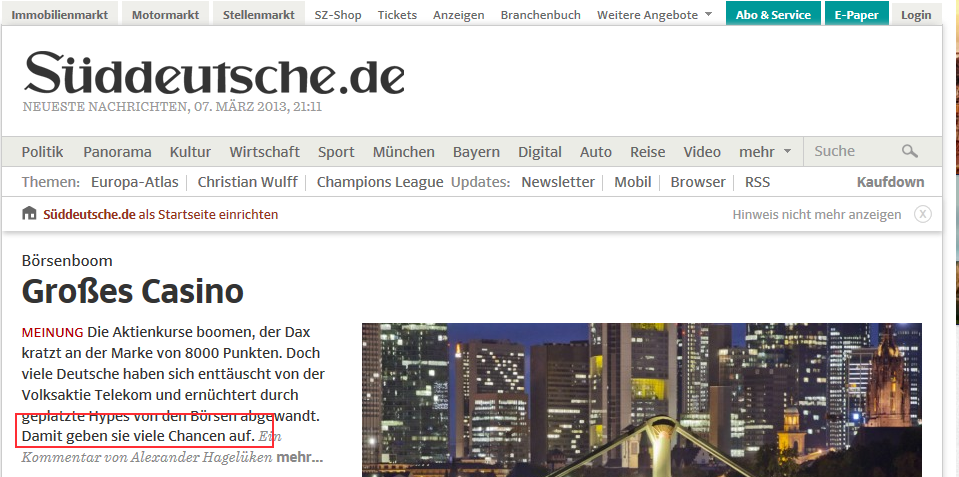959x477 pixels.
Task: Click the Abo & Service button
Action: 773,15
